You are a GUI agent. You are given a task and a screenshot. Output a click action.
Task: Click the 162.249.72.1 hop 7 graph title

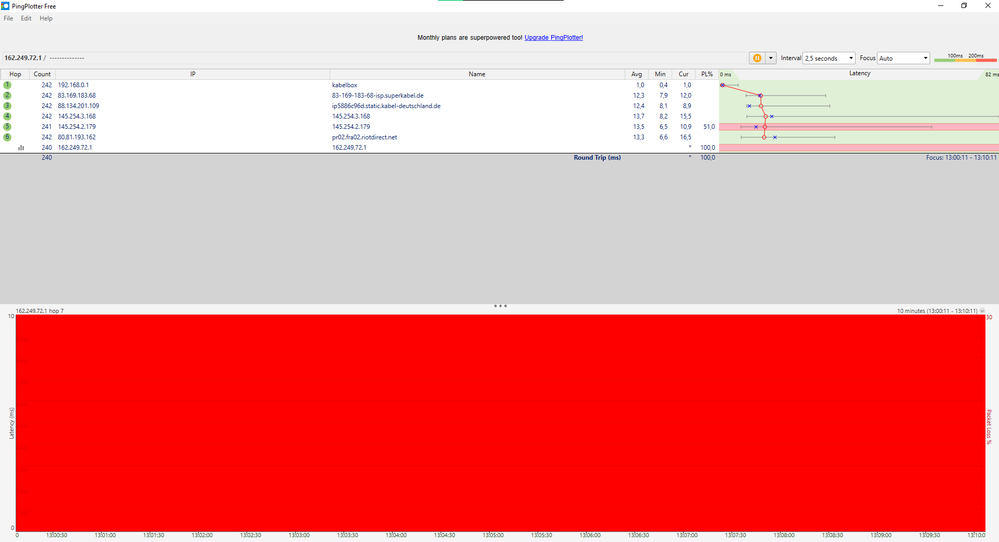(x=40, y=311)
